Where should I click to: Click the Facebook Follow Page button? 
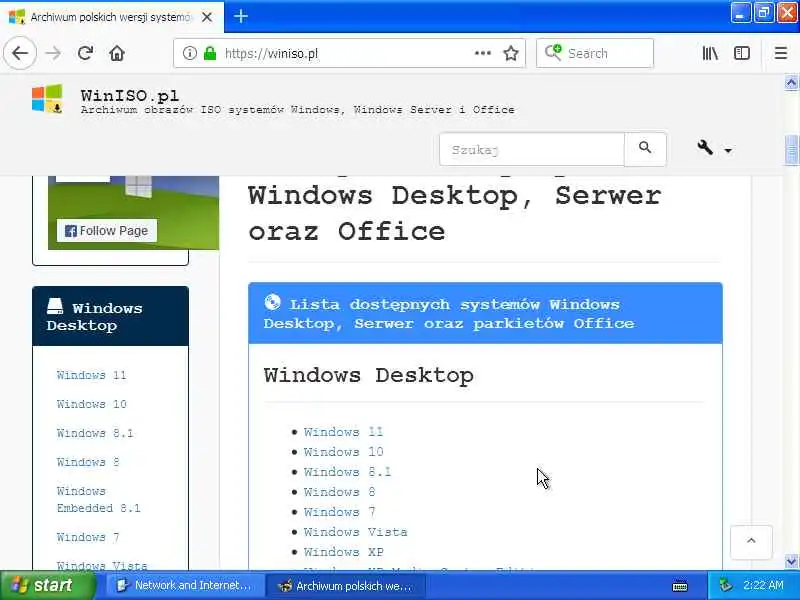click(107, 231)
